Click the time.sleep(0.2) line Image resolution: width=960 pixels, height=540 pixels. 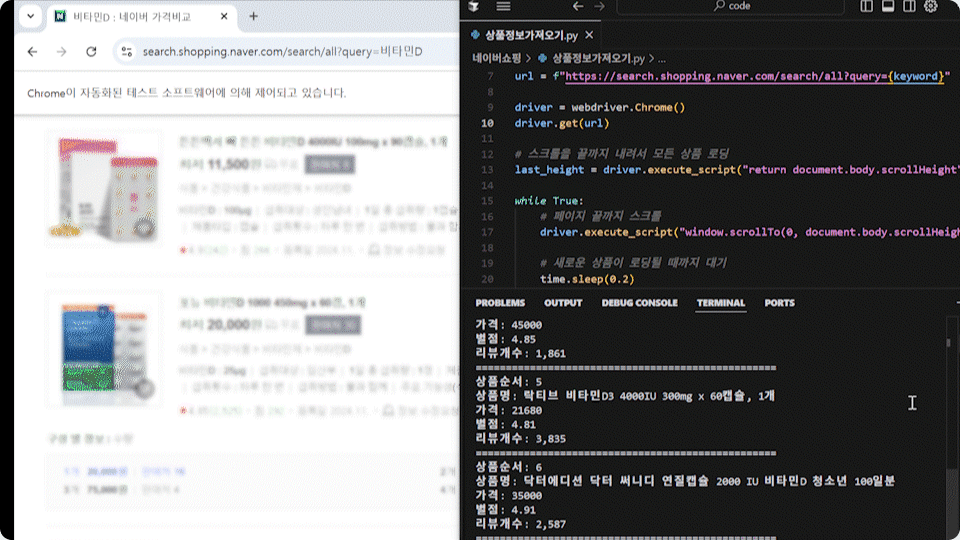[587, 279]
